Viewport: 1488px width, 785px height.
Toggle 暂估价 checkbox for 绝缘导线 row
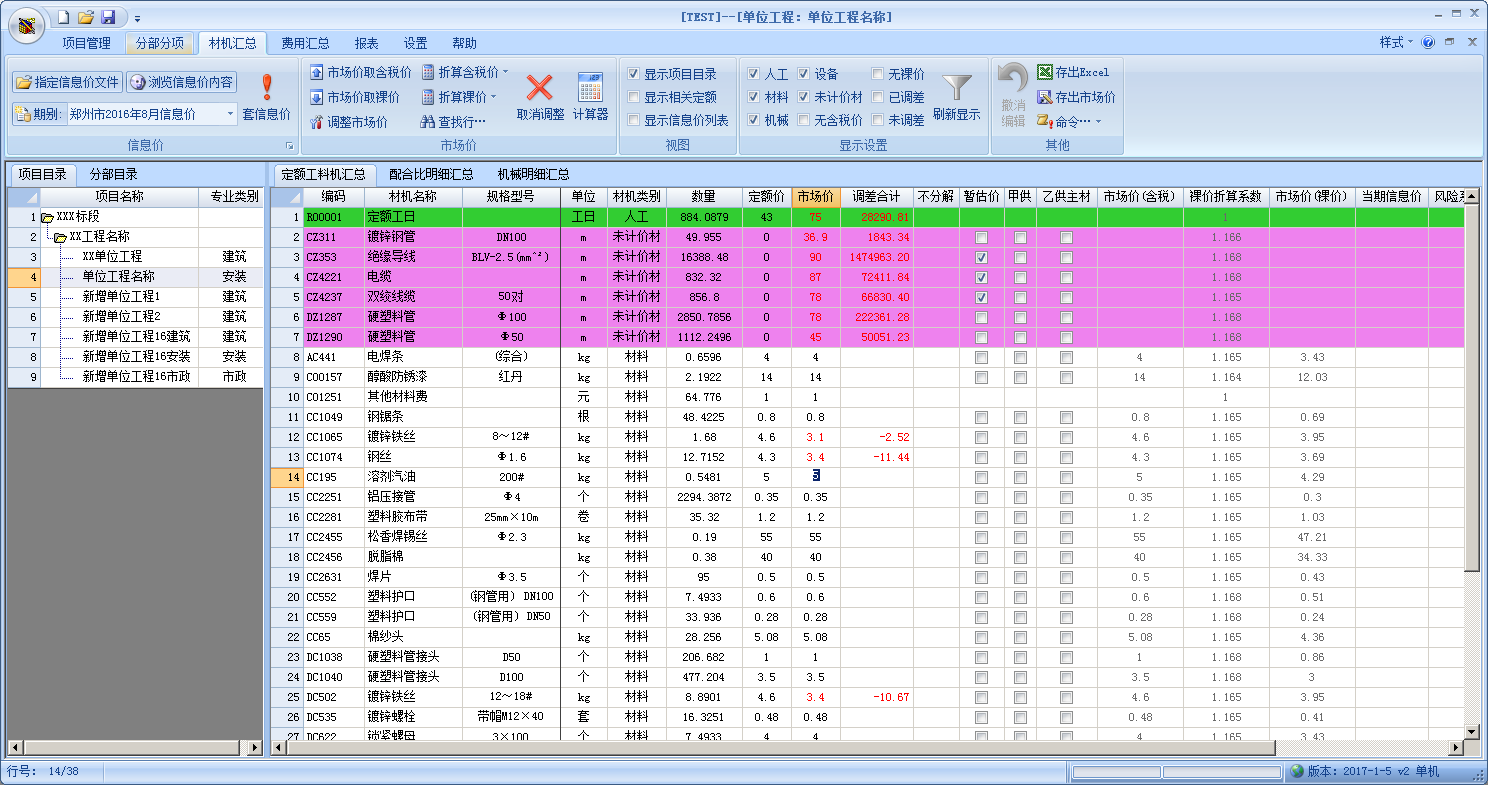[x=981, y=257]
